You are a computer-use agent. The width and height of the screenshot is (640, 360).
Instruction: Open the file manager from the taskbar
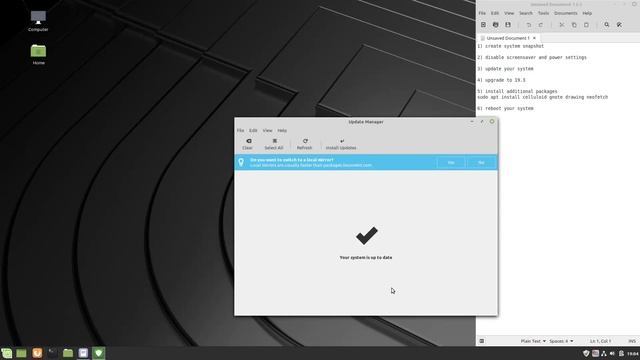(68, 353)
